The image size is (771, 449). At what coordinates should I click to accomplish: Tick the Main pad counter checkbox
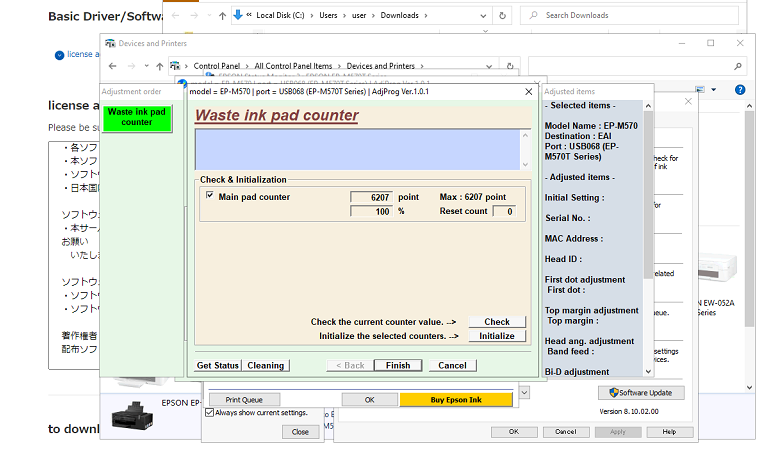[210, 196]
